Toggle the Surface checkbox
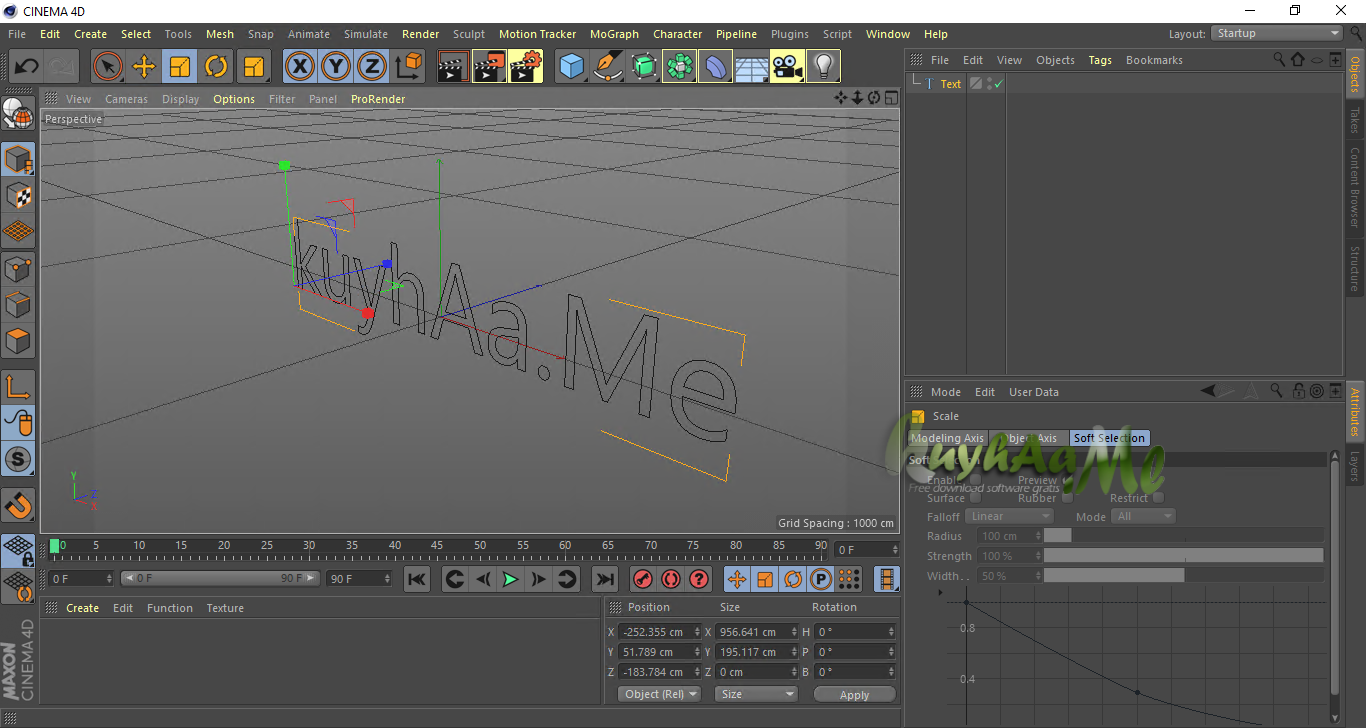The image size is (1366, 728). pyautogui.click(x=976, y=497)
